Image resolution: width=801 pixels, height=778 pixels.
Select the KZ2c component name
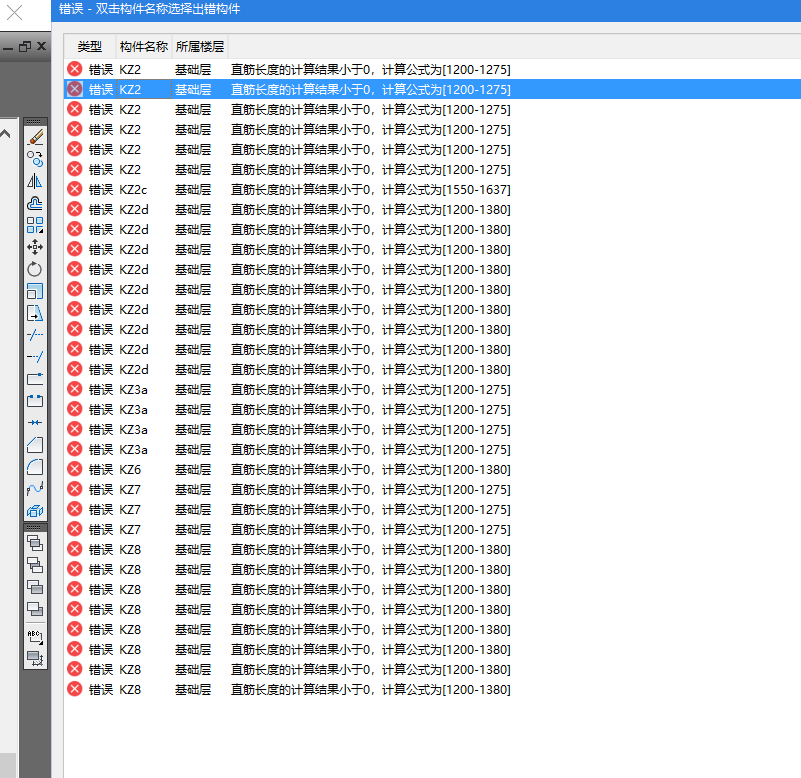click(133, 190)
